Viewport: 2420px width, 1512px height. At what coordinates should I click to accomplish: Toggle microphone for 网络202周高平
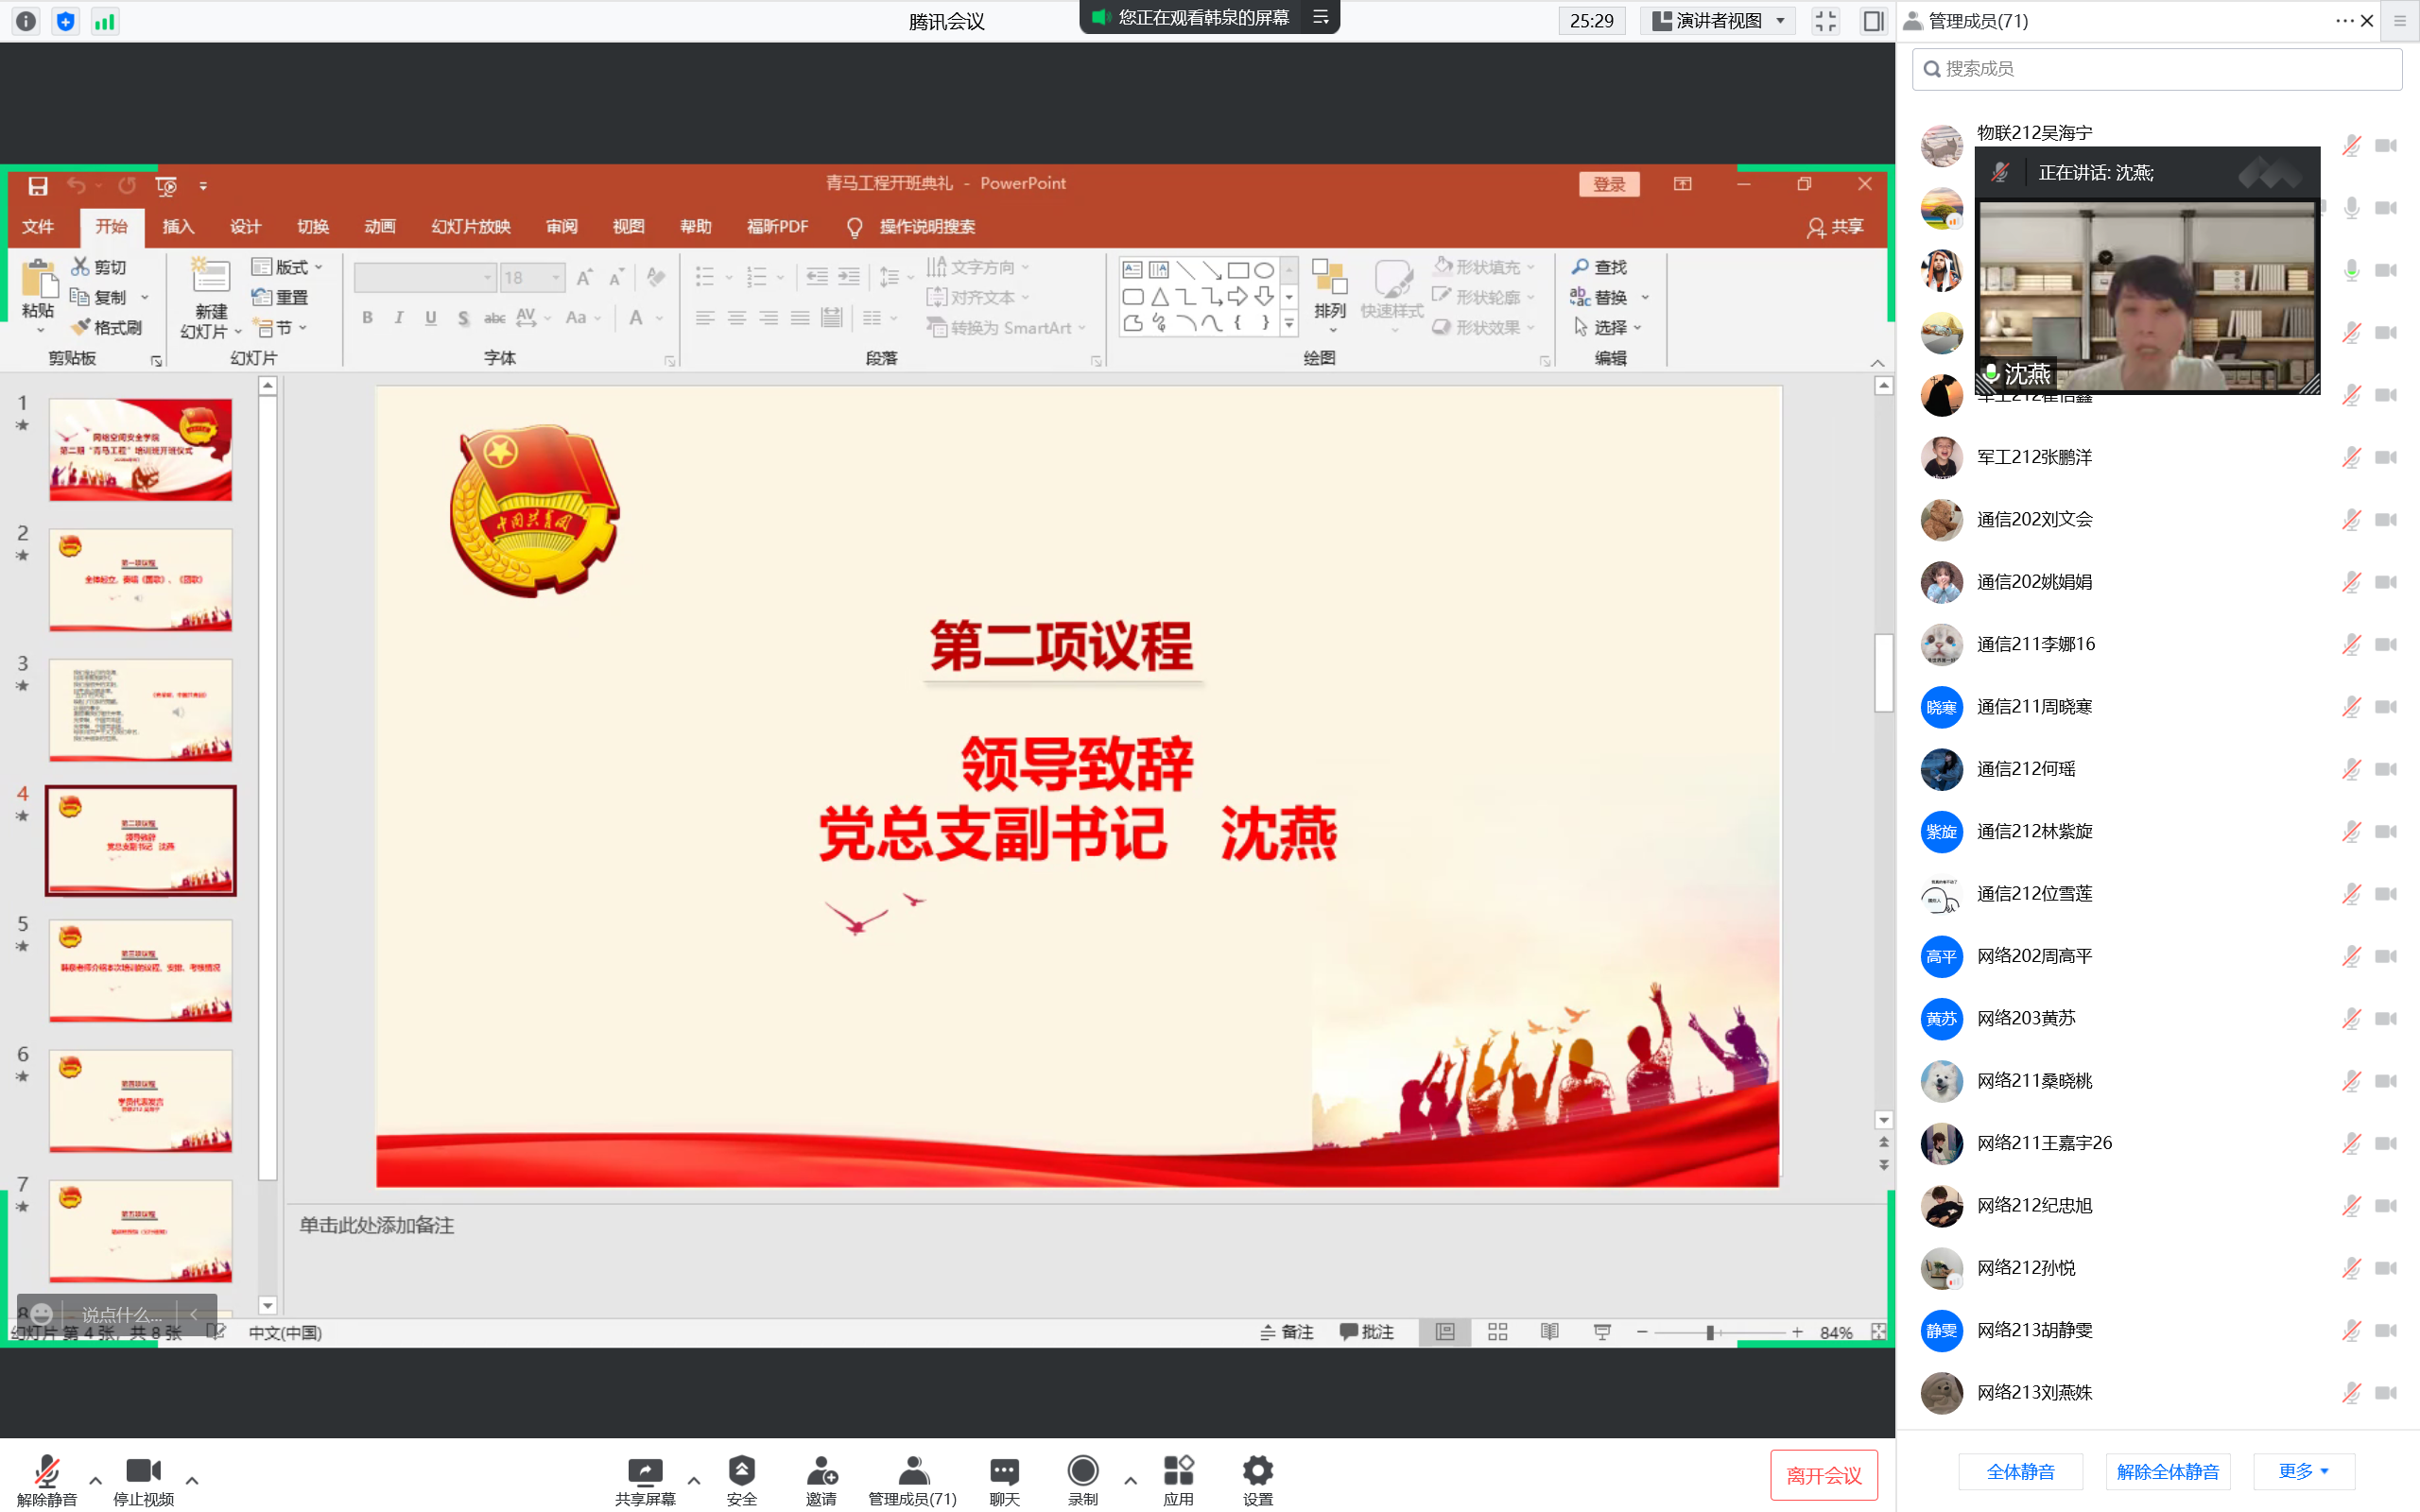click(2352, 956)
